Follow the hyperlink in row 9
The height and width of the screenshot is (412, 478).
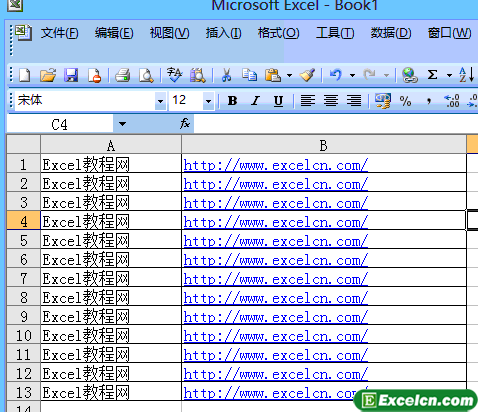pyautogui.click(x=275, y=317)
